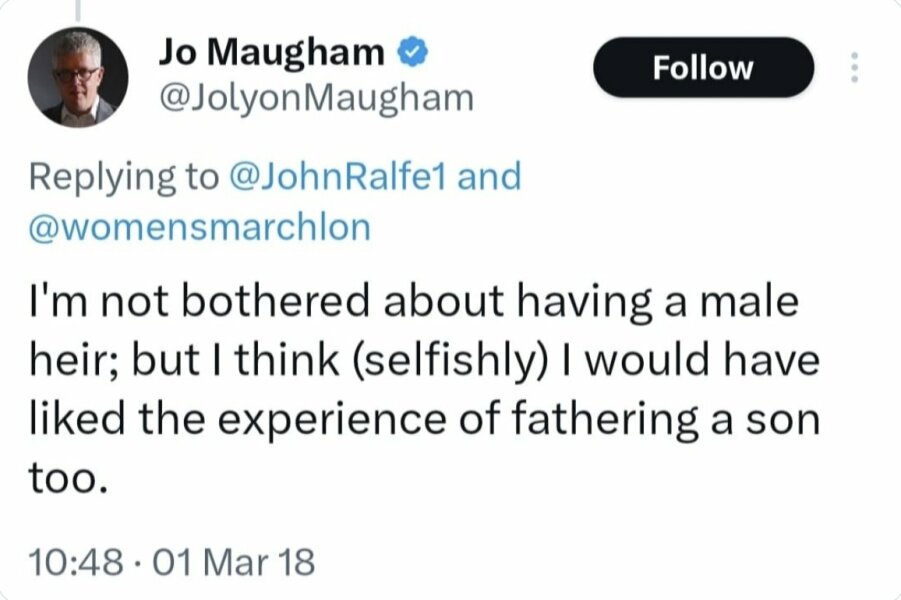This screenshot has height=600, width=901.
Task: Select the 01 Mar 18 date
Action: tap(229, 563)
